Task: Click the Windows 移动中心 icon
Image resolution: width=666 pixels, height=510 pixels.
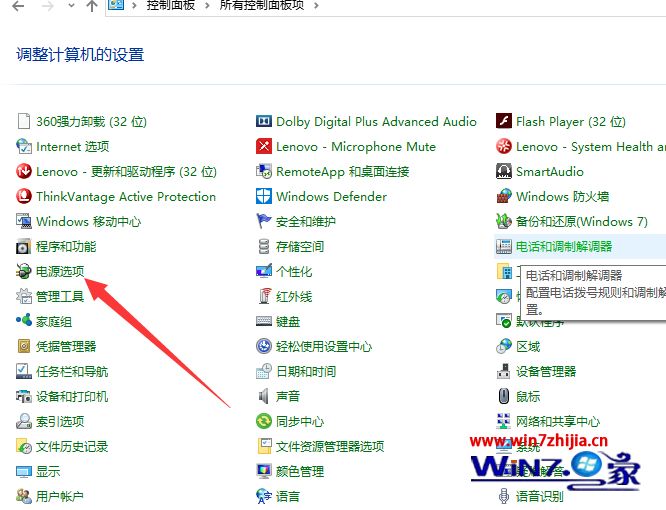Action: pyautogui.click(x=24, y=221)
